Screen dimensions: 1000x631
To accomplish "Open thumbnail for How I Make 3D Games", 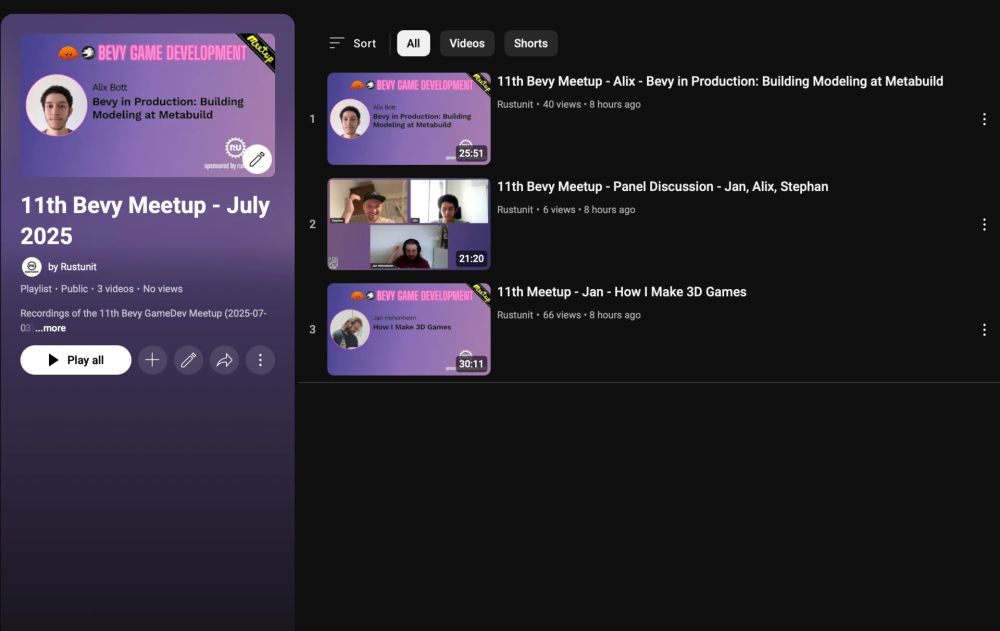I will 409,329.
